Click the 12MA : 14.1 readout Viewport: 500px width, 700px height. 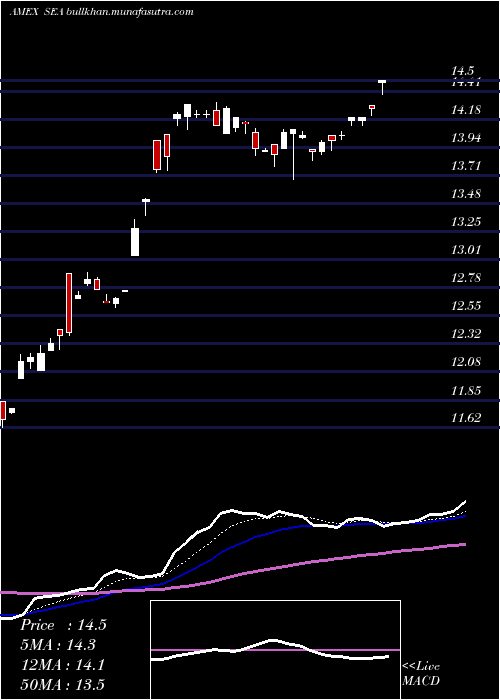[62, 665]
